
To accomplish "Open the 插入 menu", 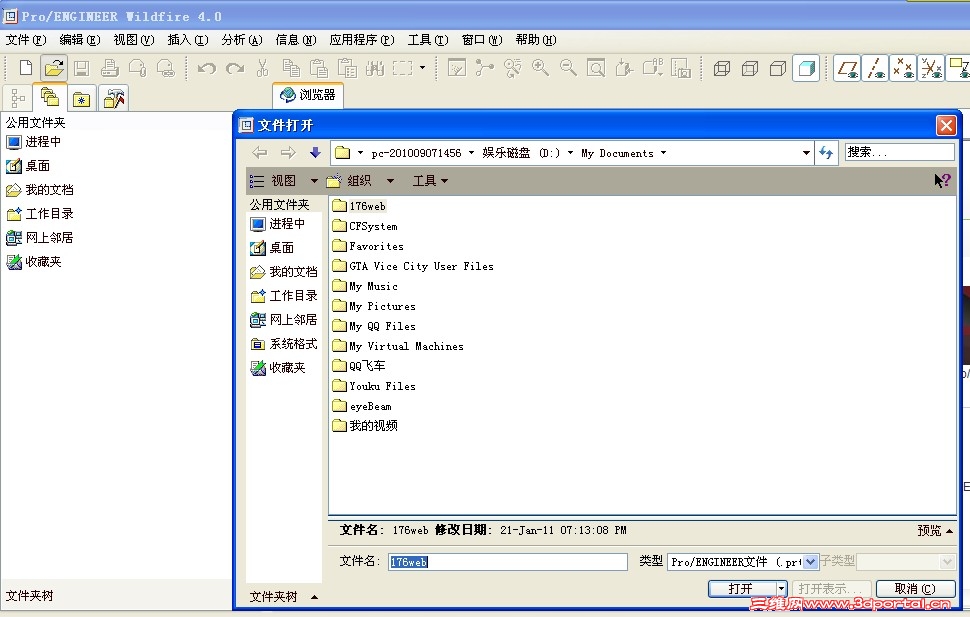I will 188,40.
